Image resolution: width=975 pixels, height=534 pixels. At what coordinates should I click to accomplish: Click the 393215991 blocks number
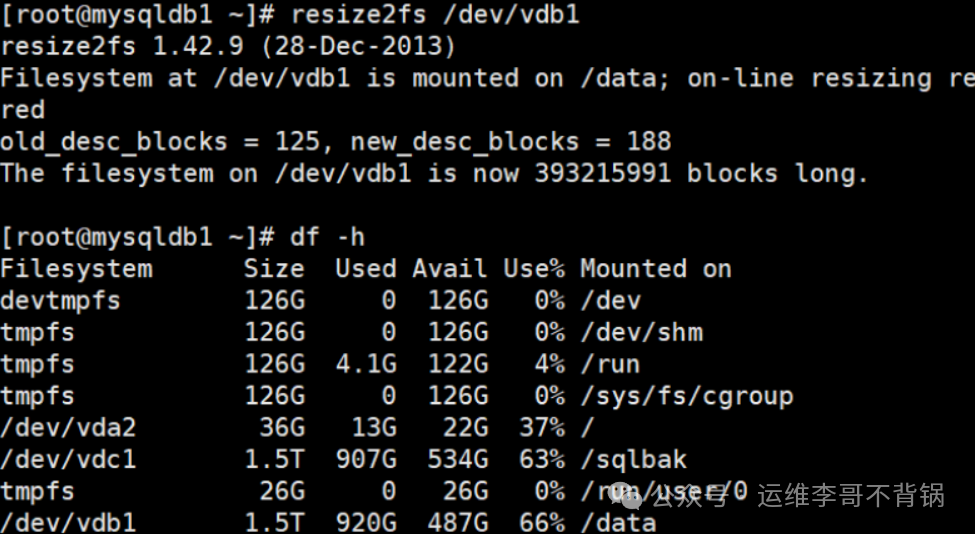(603, 174)
